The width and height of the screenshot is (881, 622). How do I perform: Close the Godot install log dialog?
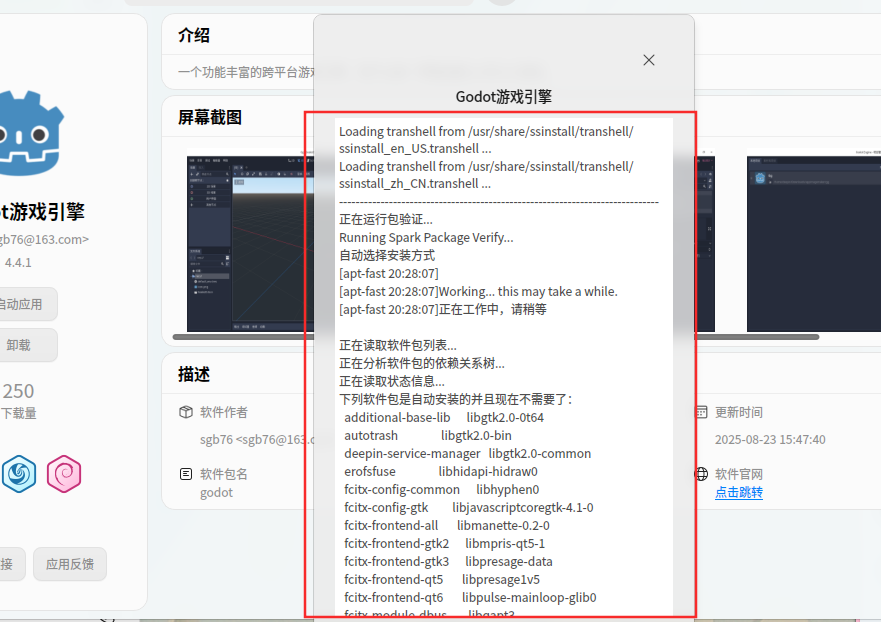(648, 60)
